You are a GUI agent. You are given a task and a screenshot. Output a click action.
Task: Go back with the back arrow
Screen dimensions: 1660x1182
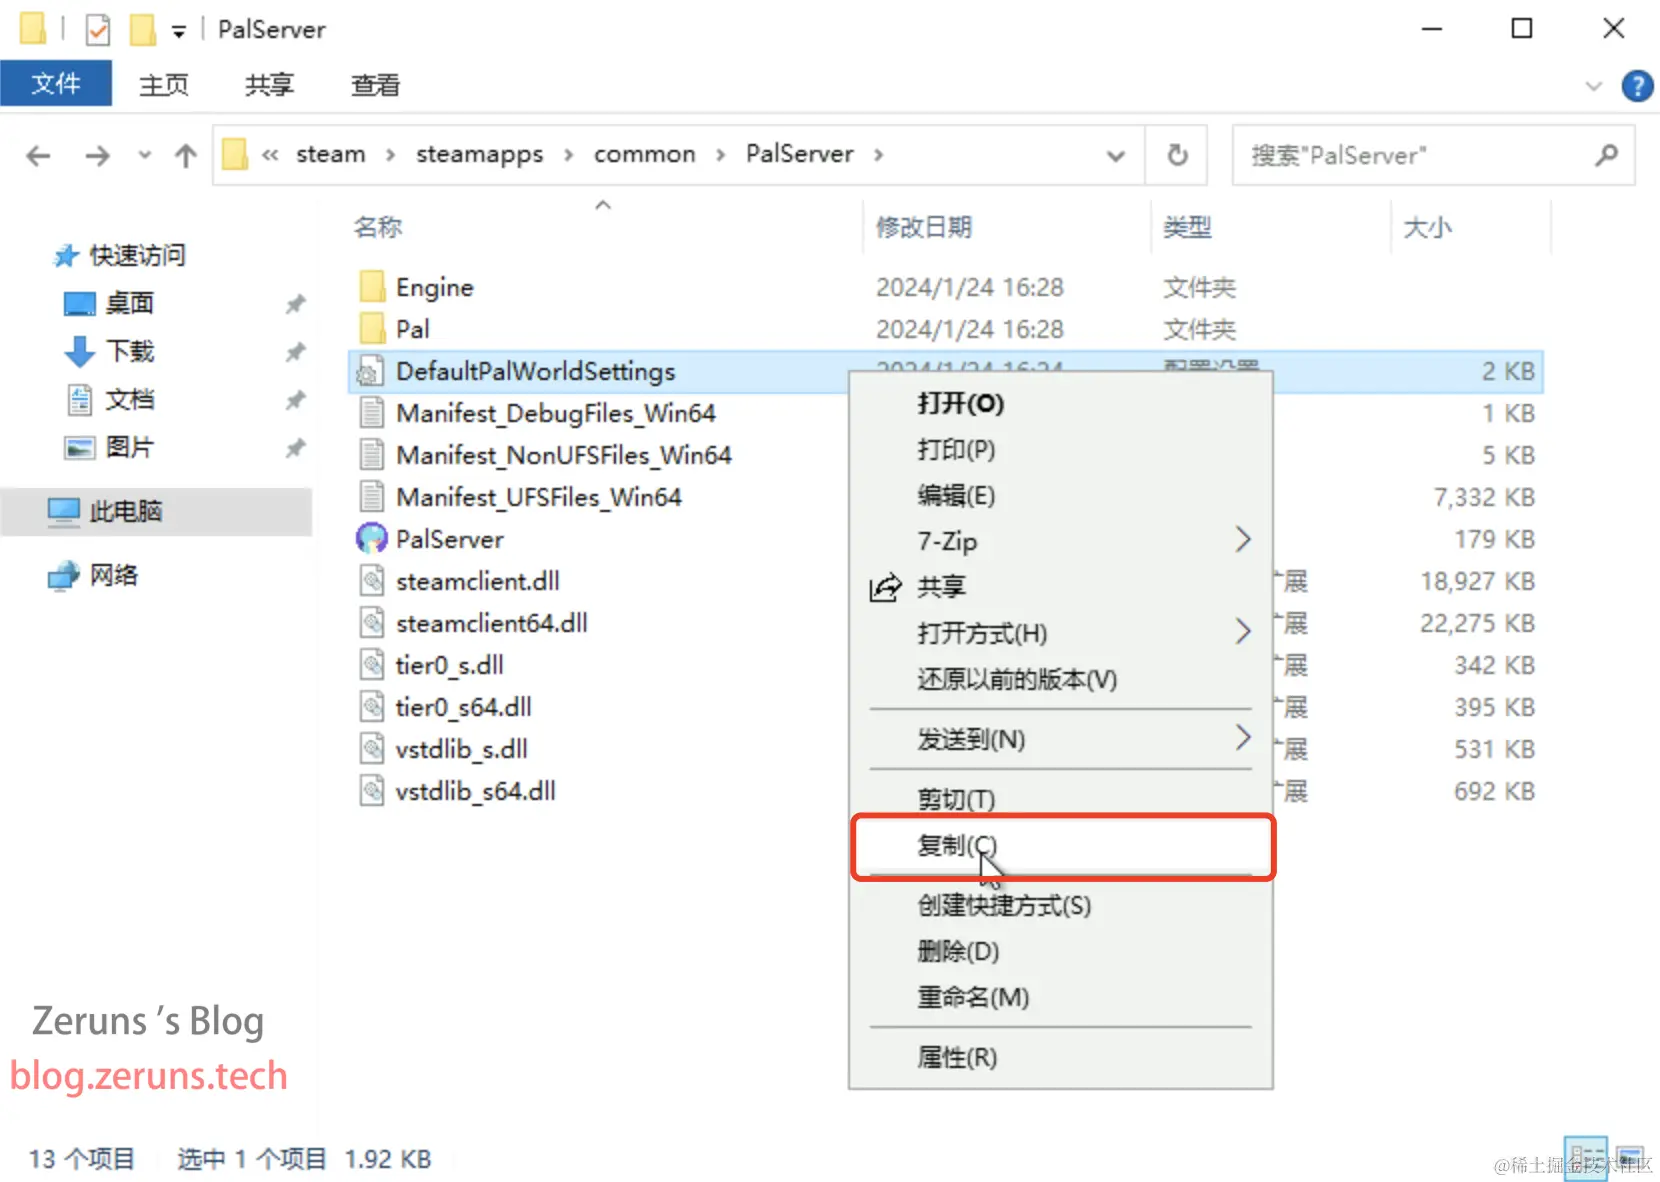[38, 156]
